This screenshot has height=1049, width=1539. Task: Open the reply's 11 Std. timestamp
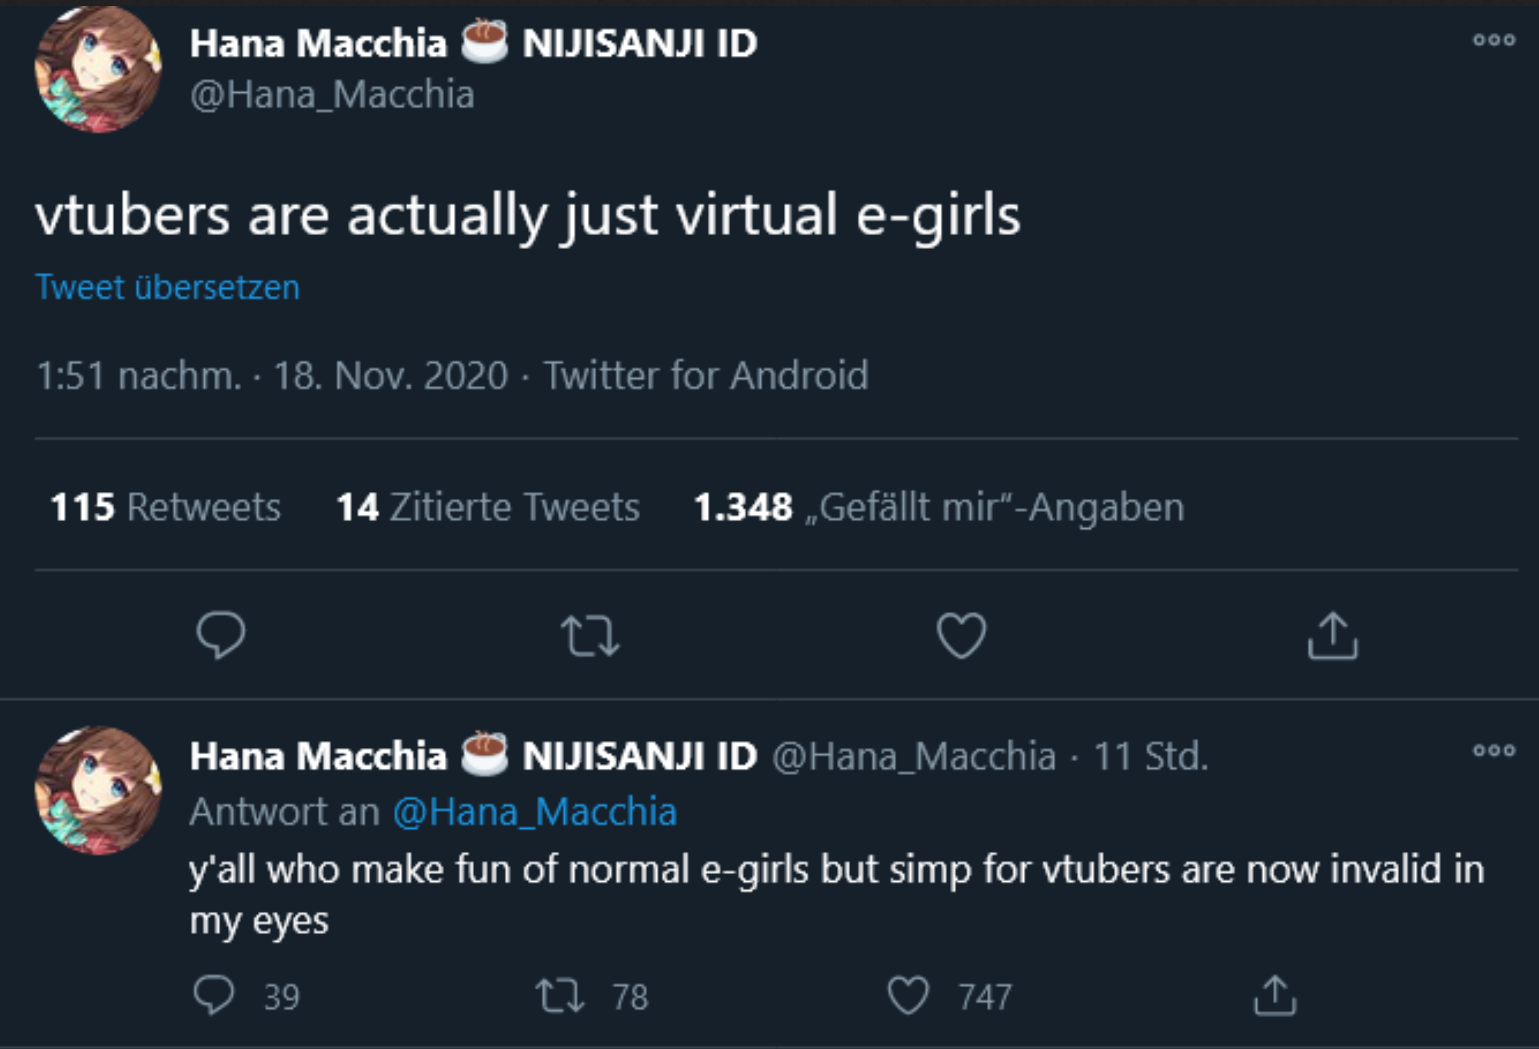point(1151,756)
